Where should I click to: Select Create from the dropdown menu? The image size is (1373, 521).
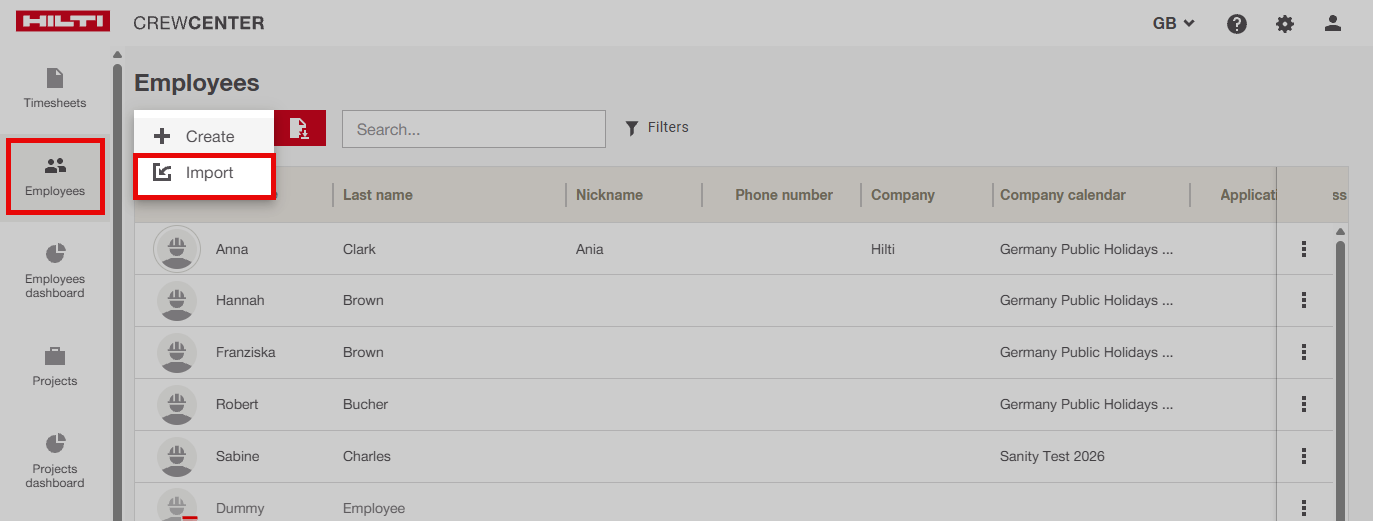coord(204,136)
